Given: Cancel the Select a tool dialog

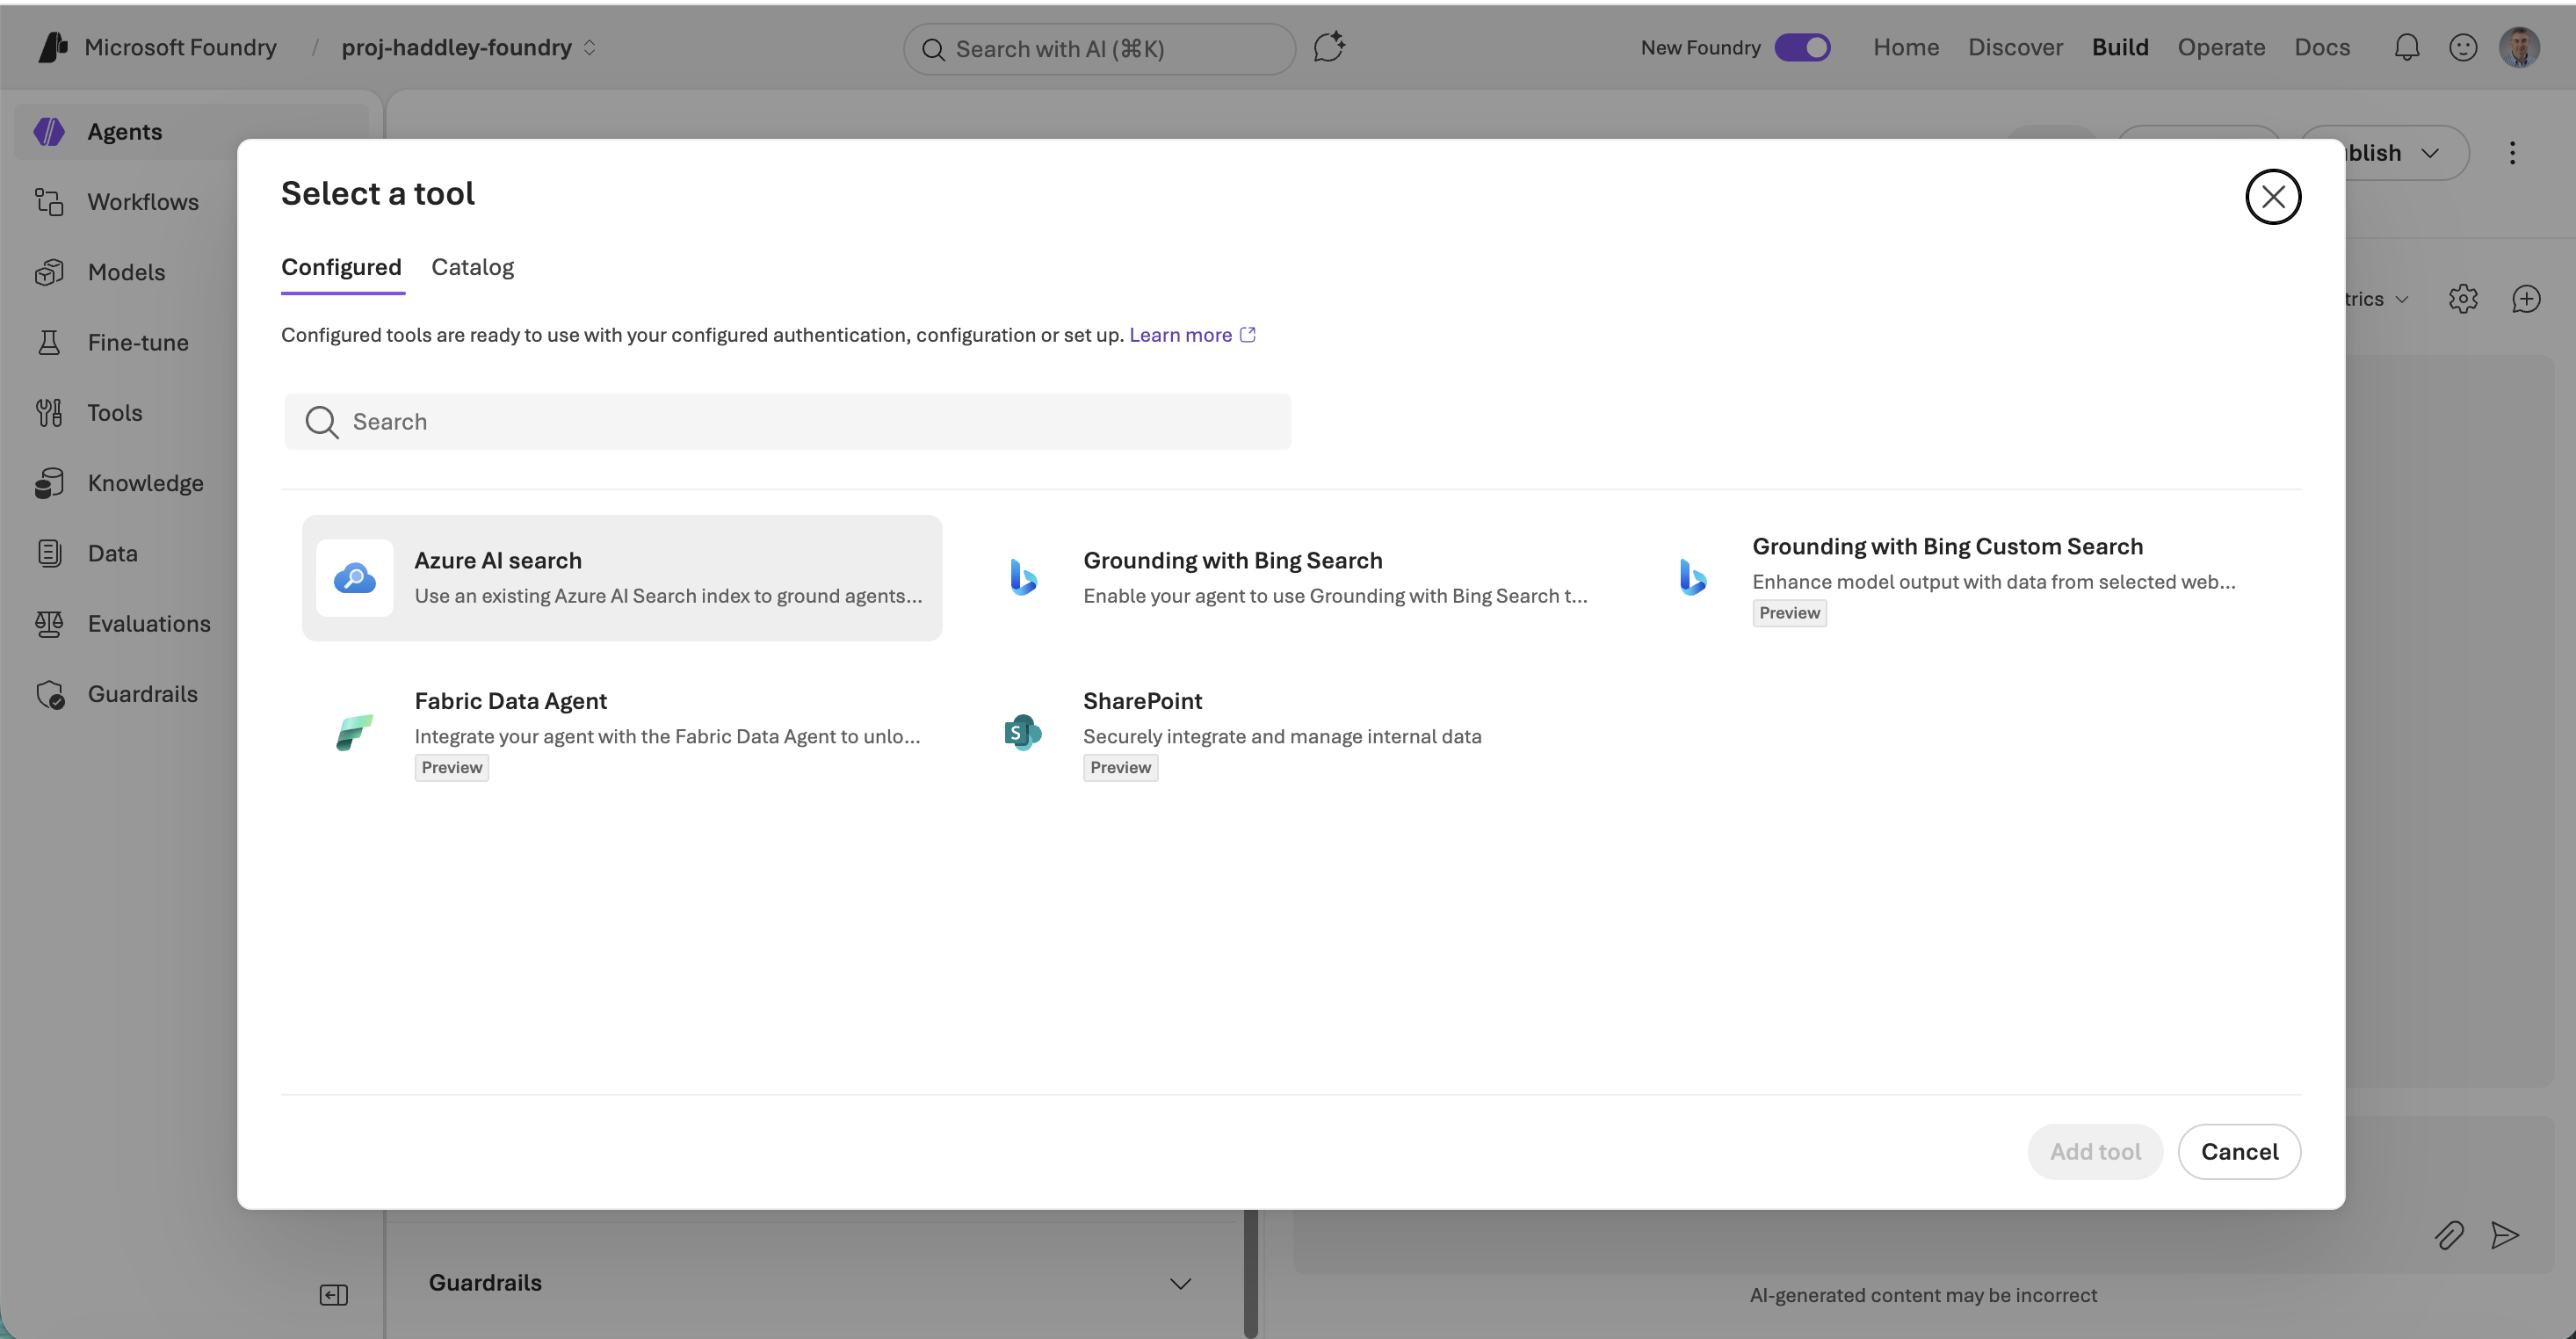Looking at the screenshot, I should [2239, 1151].
